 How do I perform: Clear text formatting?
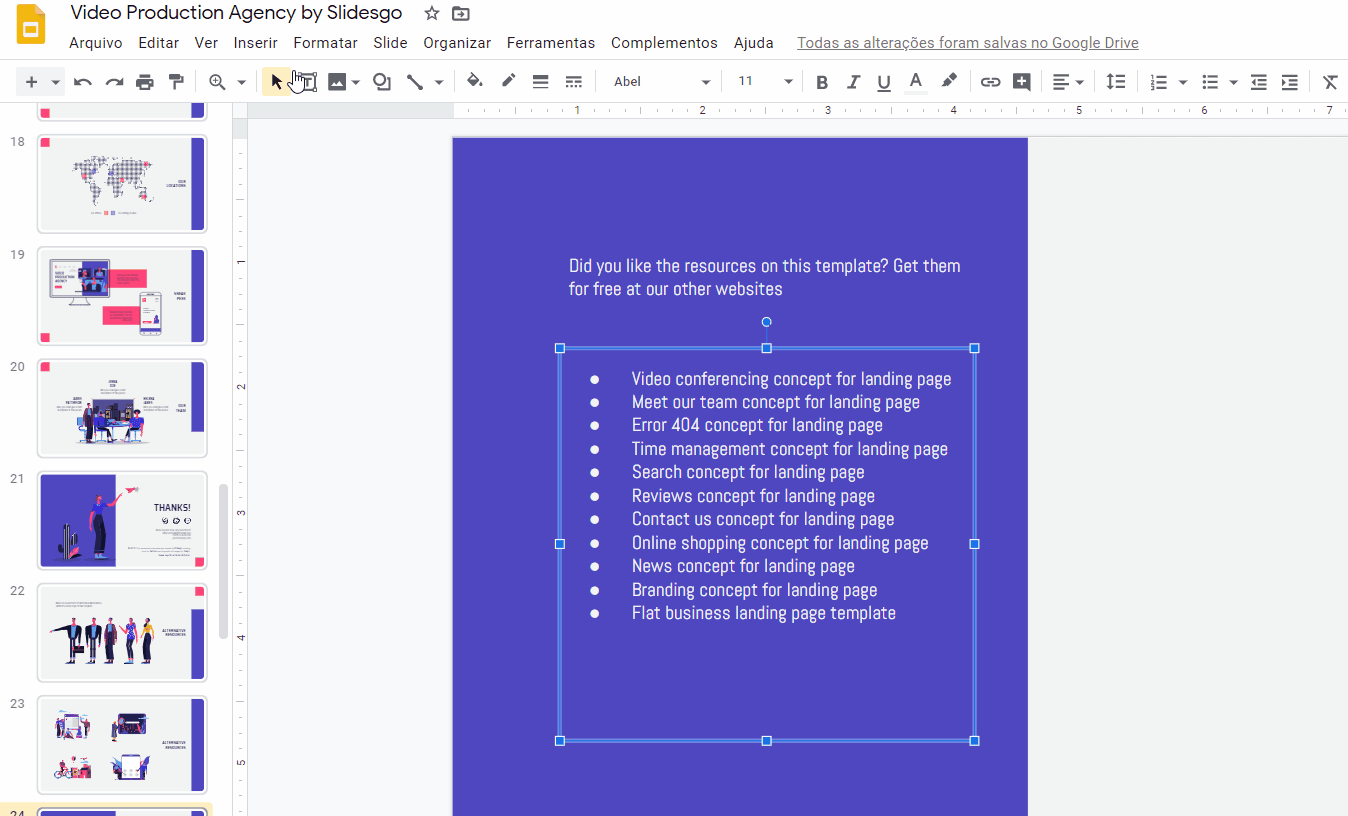coord(1330,82)
